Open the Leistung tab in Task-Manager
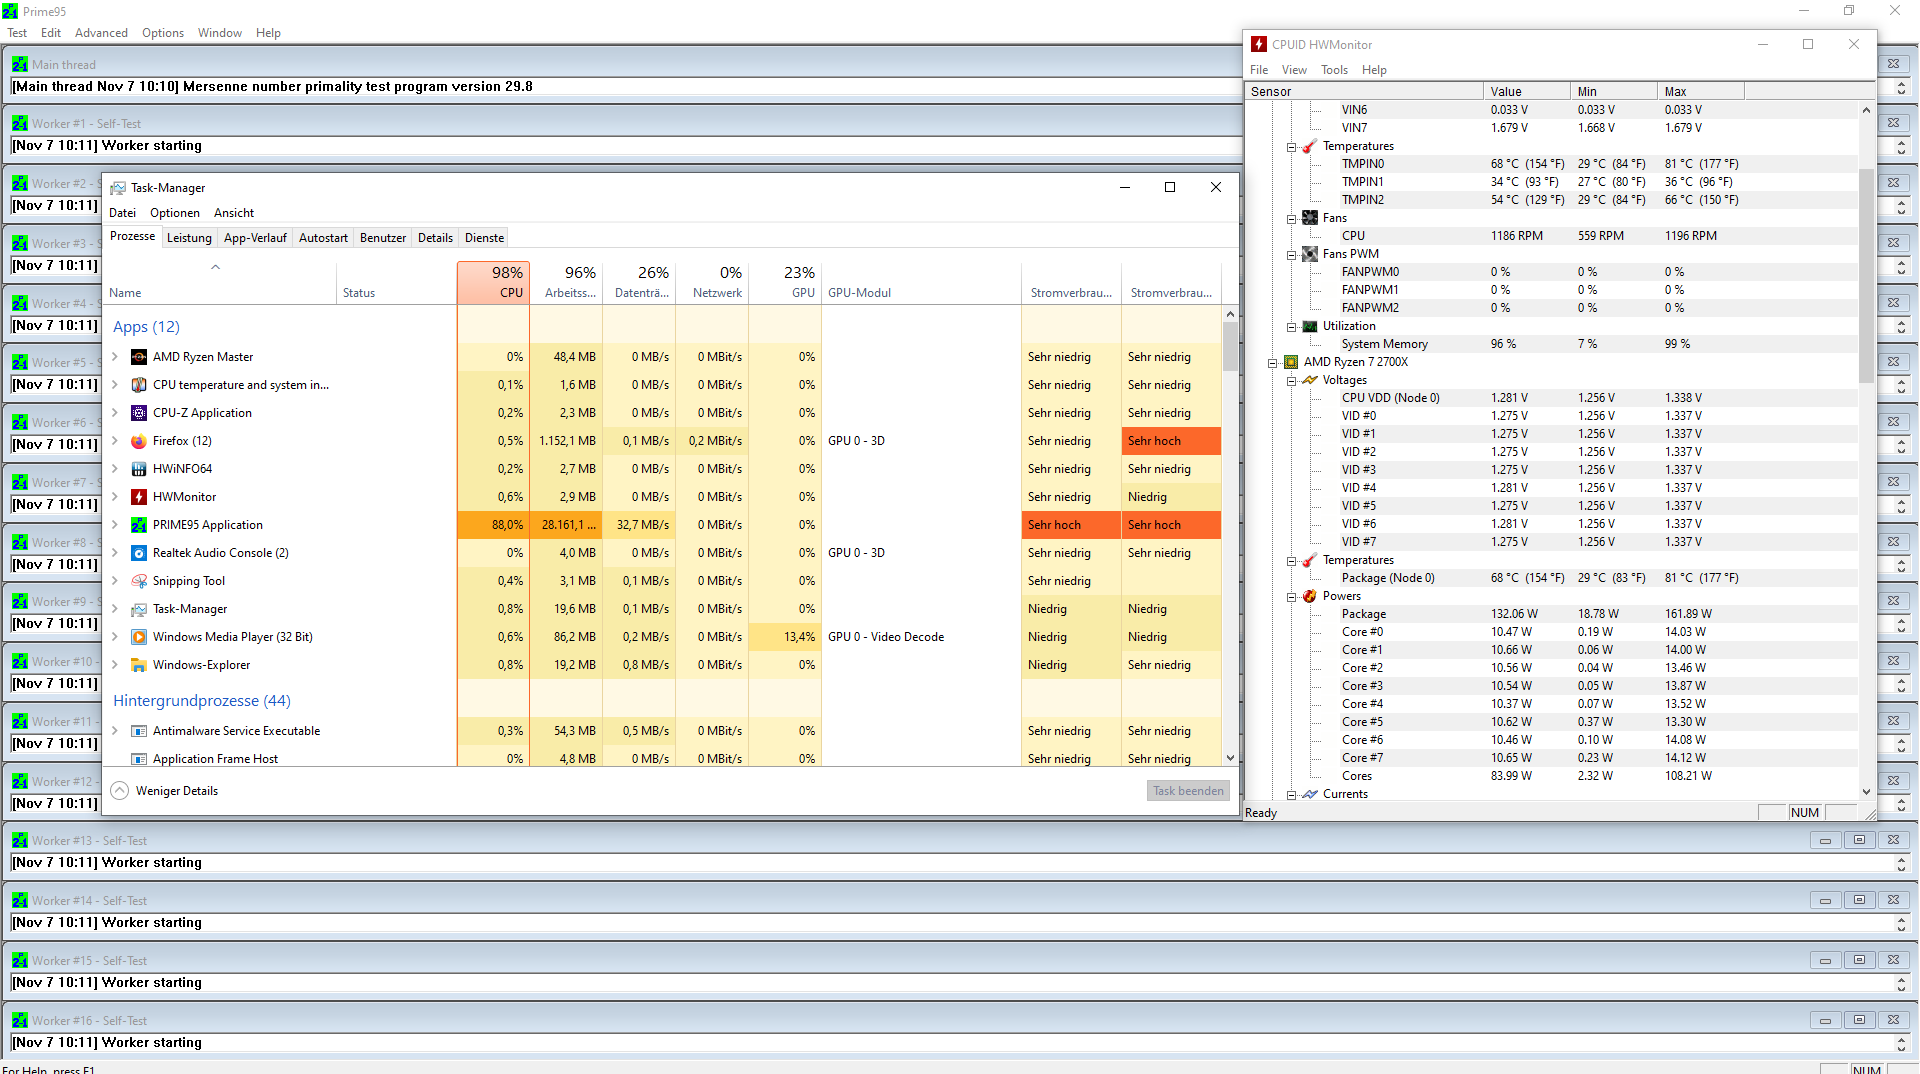Screen dimensions: 1920x1074 tap(189, 238)
